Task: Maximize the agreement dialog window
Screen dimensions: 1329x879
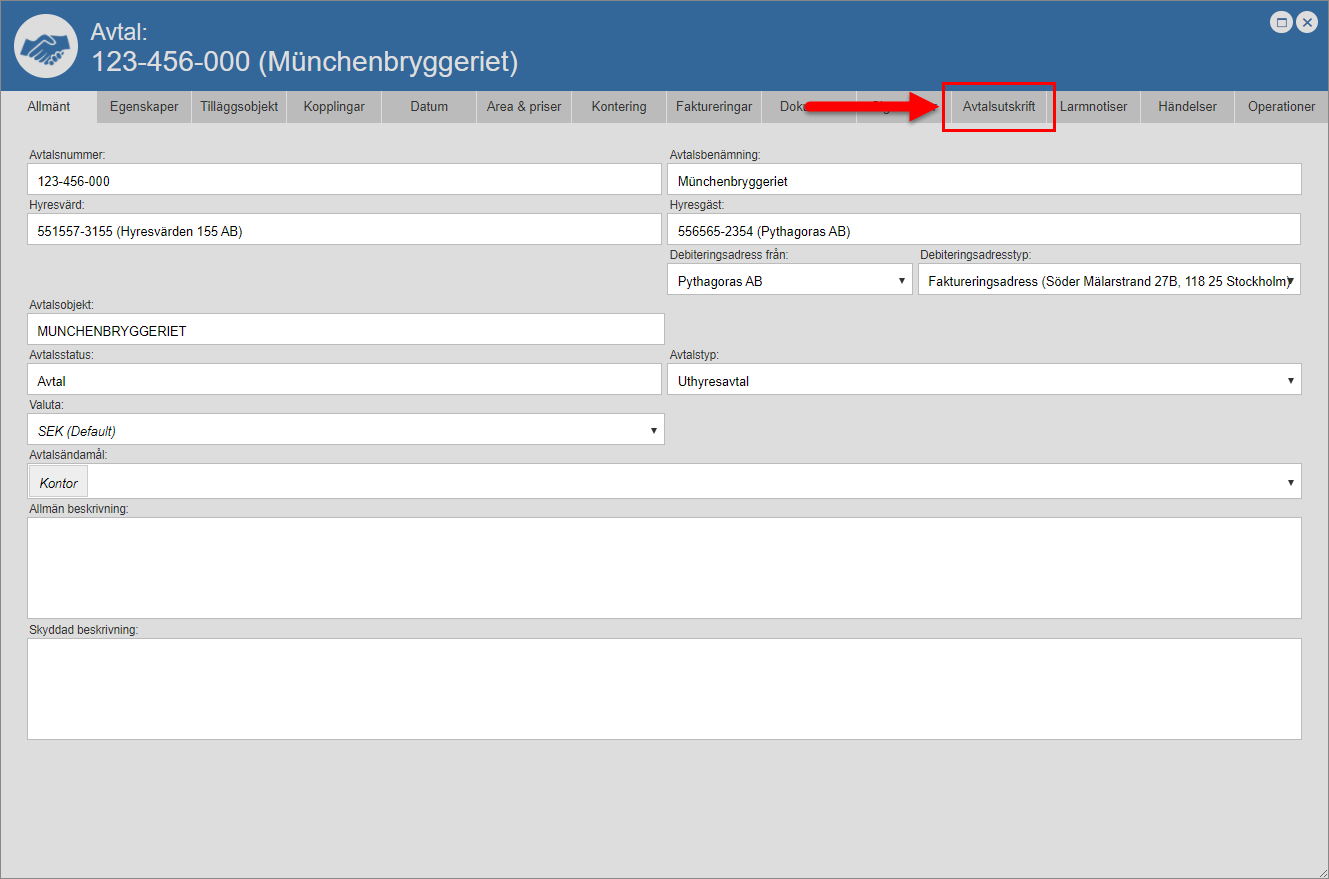Action: [1281, 22]
